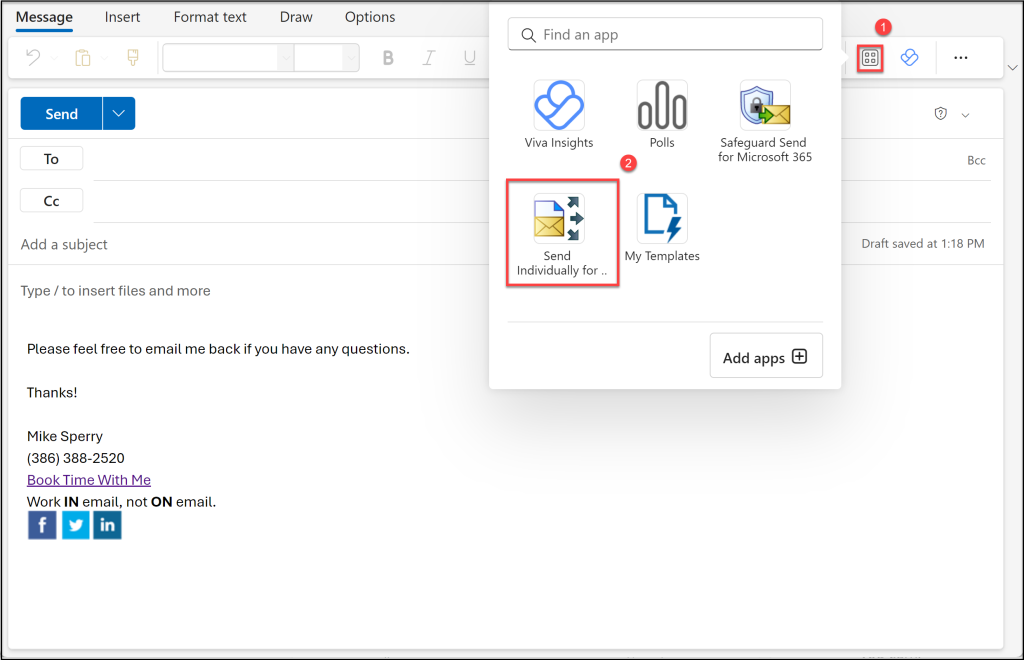Toggle underline formatting
The width and height of the screenshot is (1024, 660).
(x=468, y=58)
